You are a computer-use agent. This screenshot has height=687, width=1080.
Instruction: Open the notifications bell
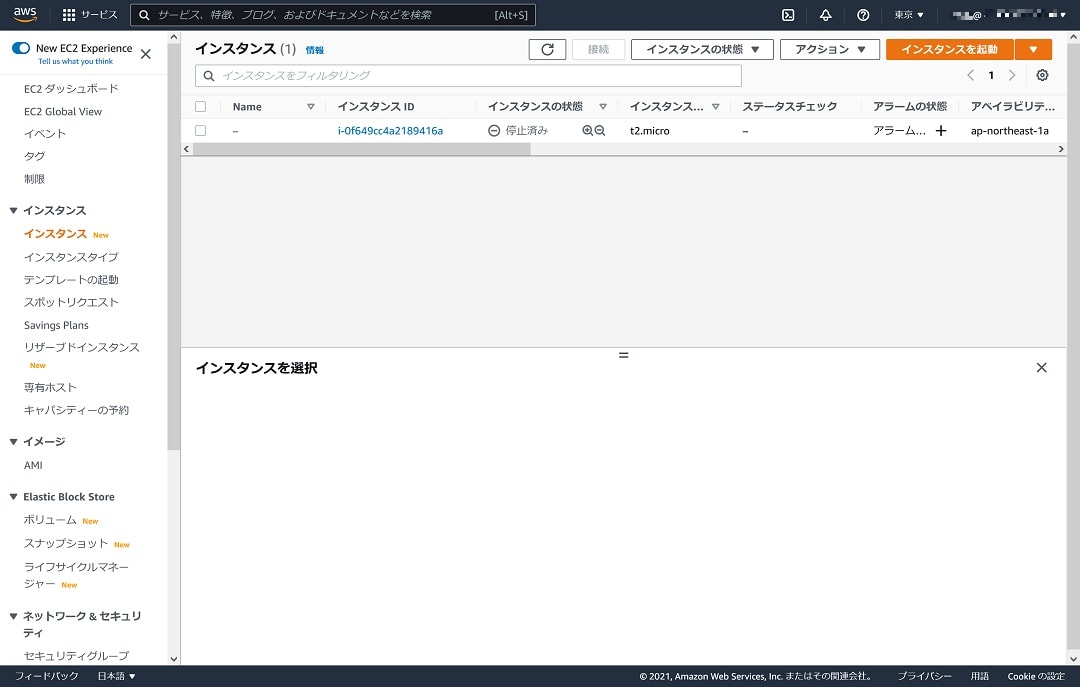point(825,14)
